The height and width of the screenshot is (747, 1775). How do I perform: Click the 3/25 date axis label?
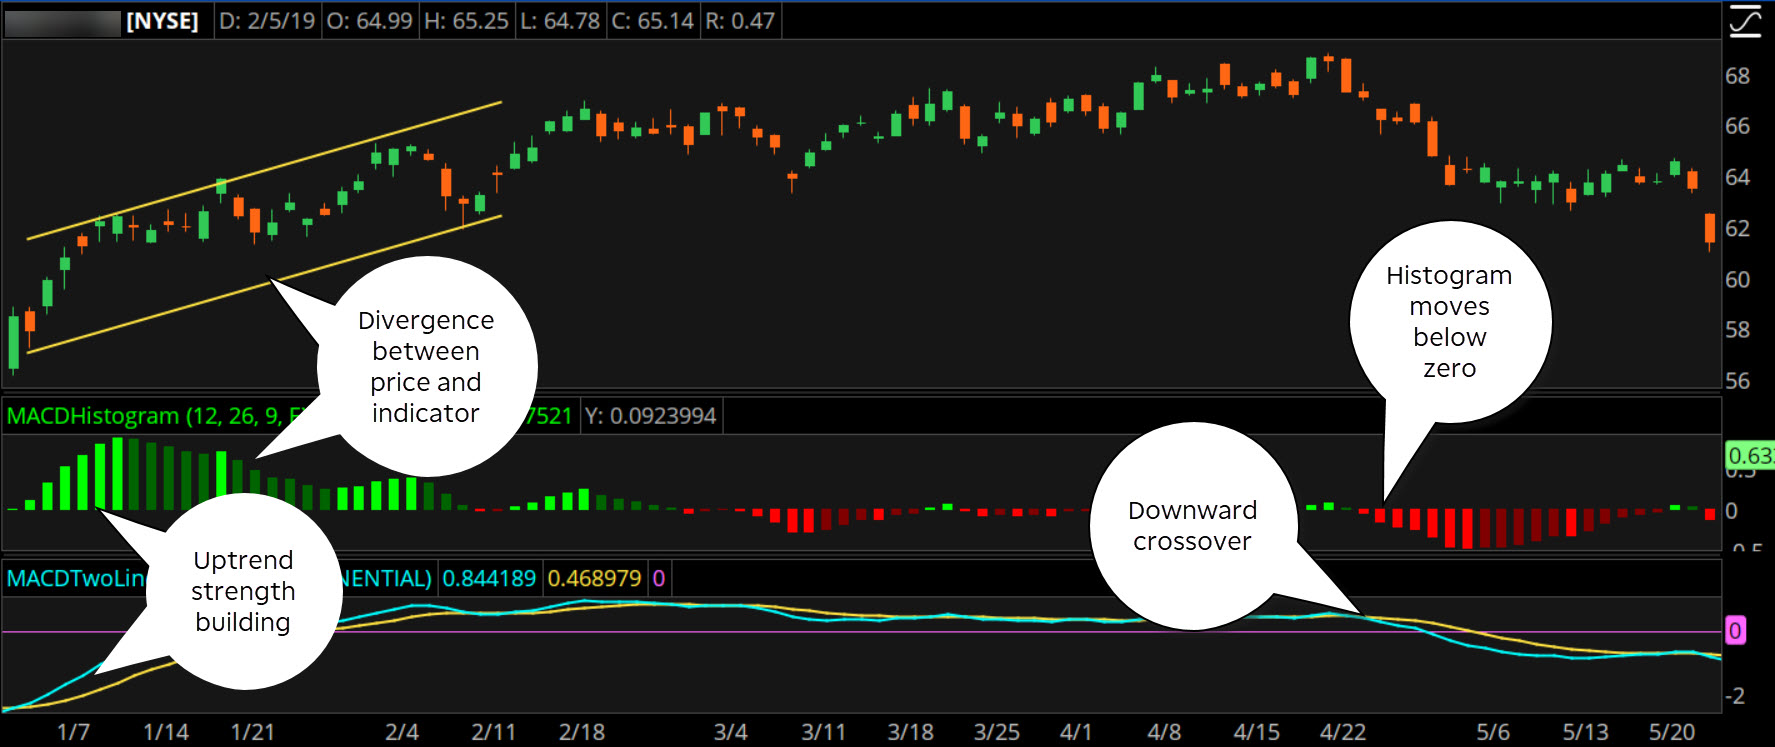(x=997, y=732)
